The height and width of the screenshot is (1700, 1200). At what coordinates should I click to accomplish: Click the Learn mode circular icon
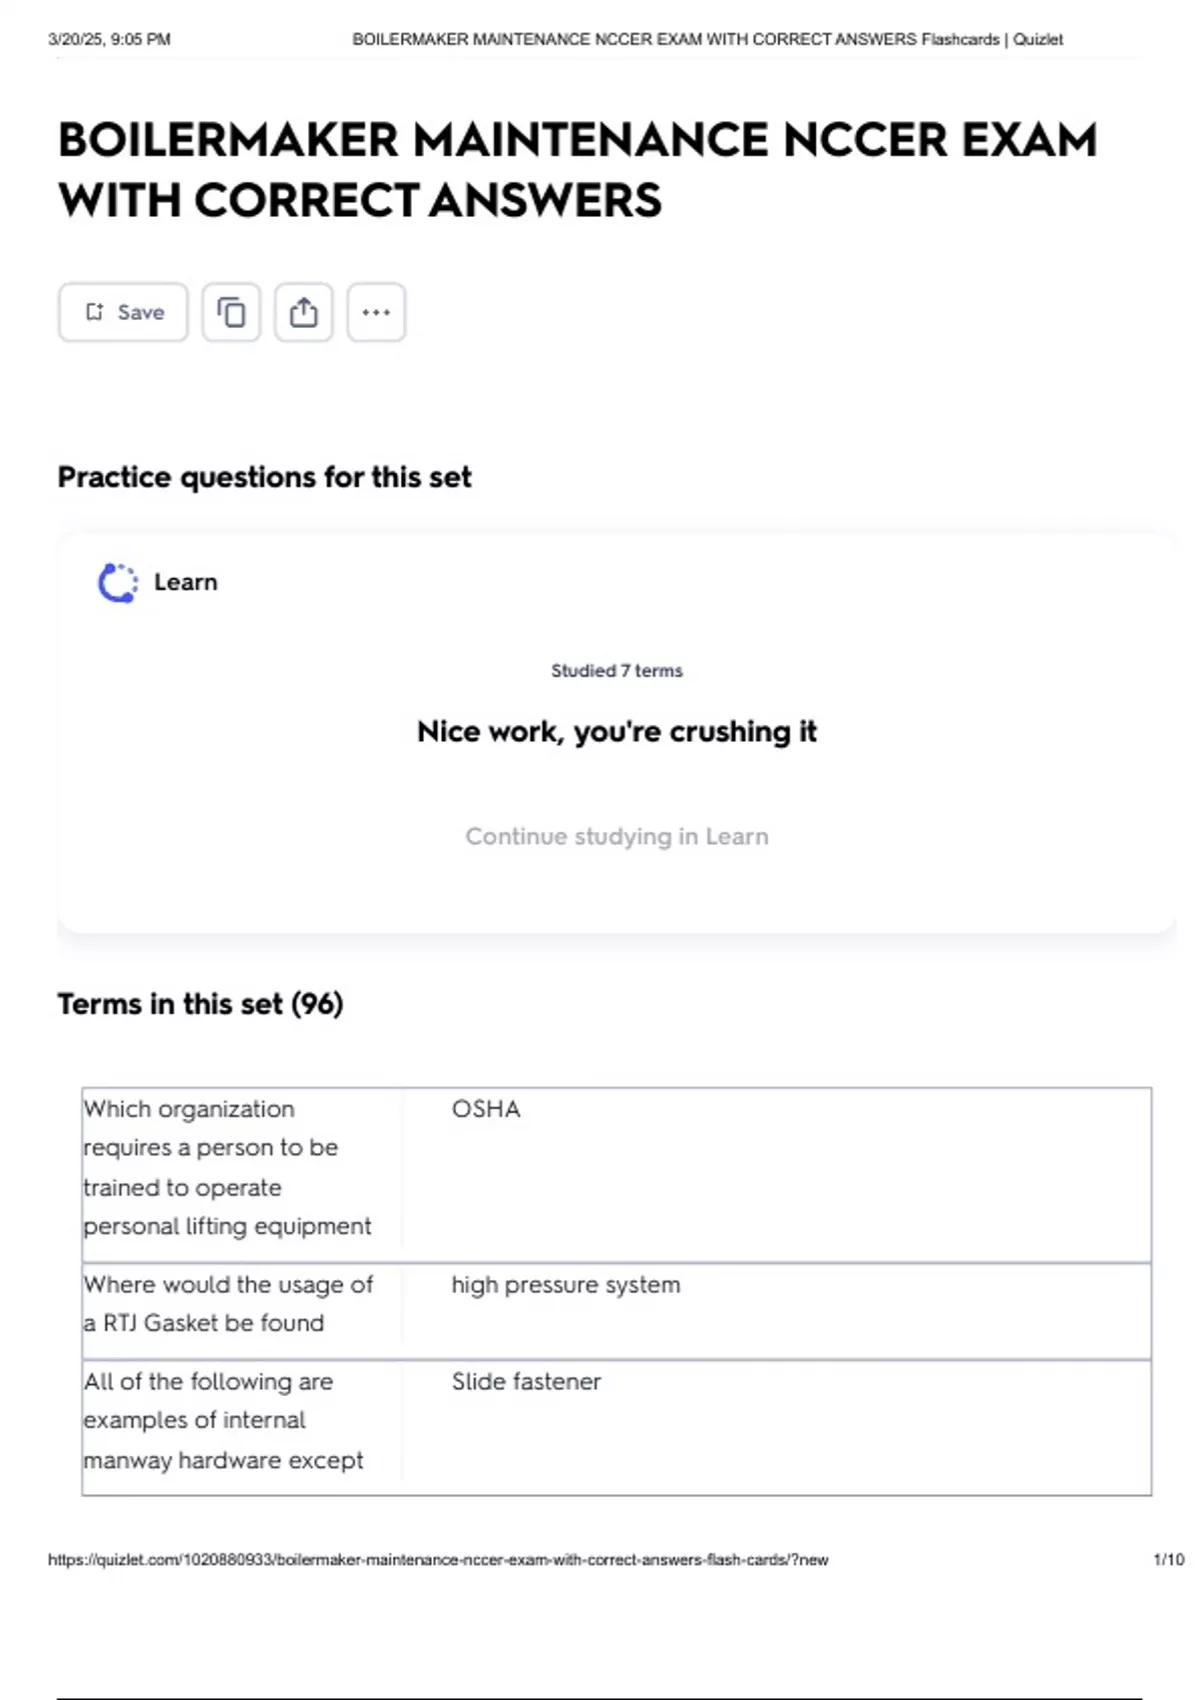117,583
